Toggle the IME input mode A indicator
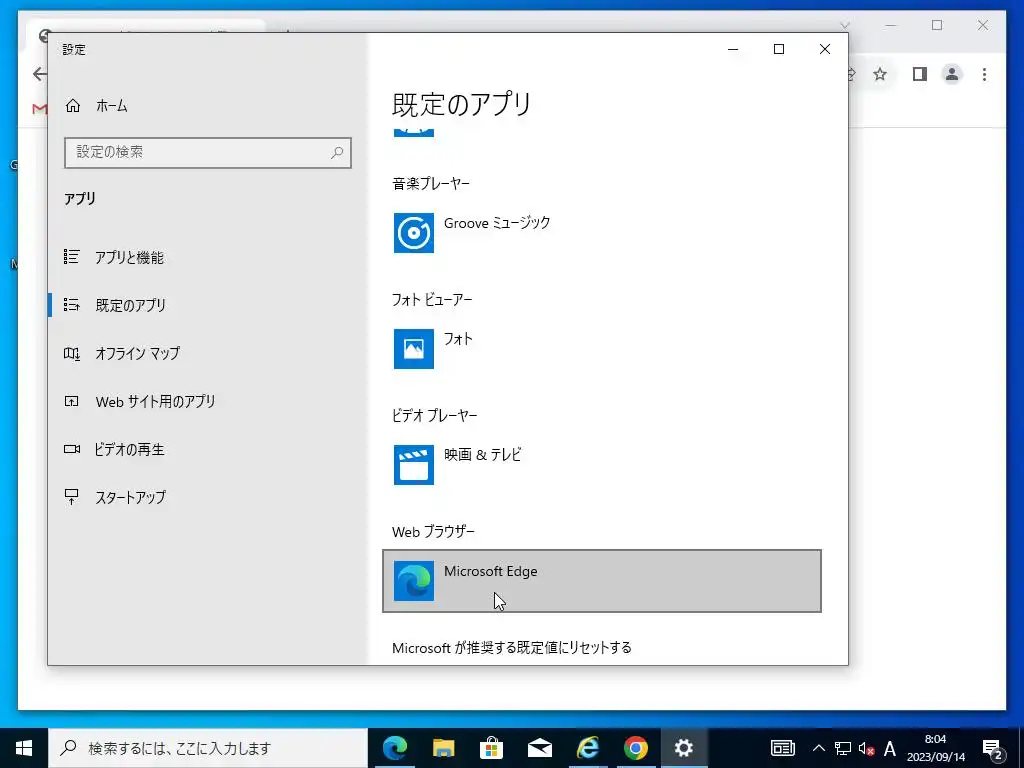The width and height of the screenshot is (1024, 768). [x=889, y=748]
